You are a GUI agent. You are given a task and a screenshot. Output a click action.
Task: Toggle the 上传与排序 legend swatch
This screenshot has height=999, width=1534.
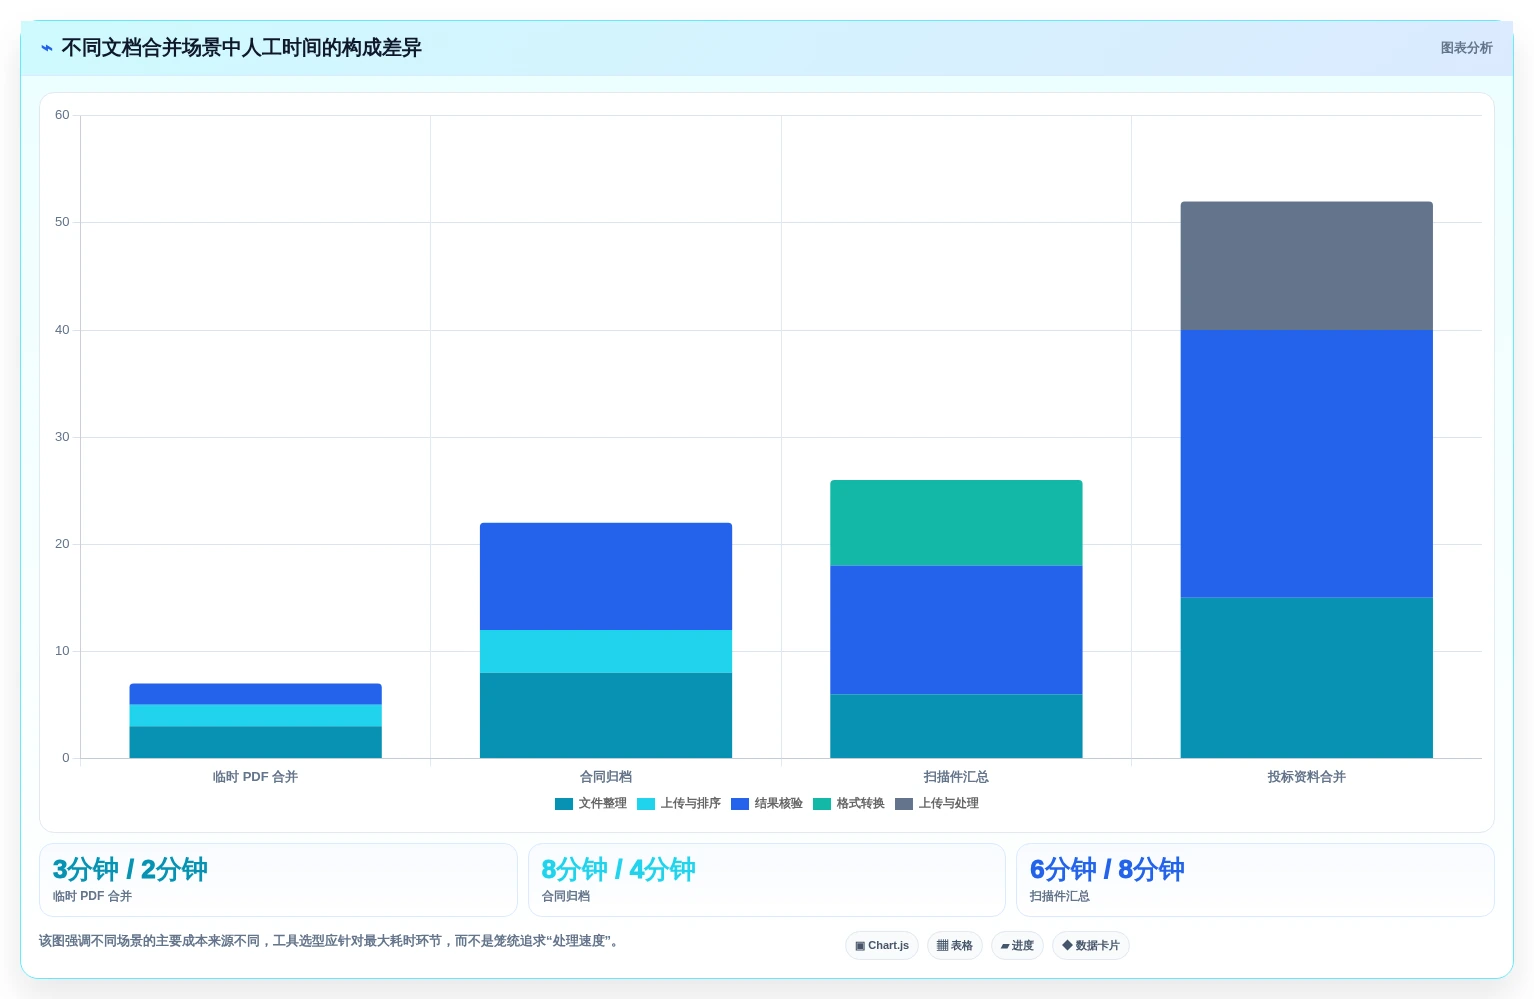tap(646, 804)
